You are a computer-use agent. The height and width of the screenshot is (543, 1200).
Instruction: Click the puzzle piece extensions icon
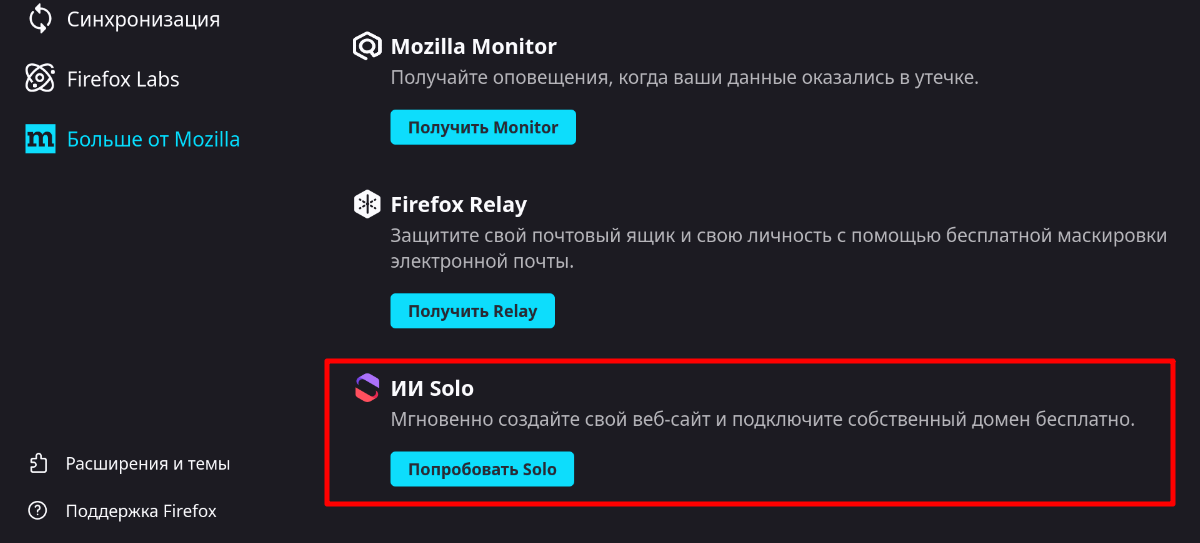coord(38,464)
